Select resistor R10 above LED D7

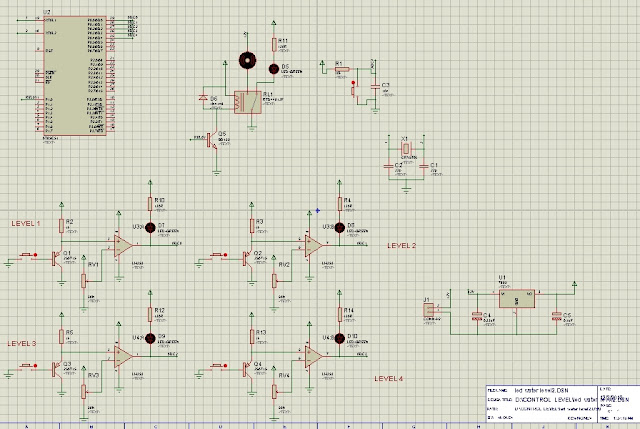point(150,204)
